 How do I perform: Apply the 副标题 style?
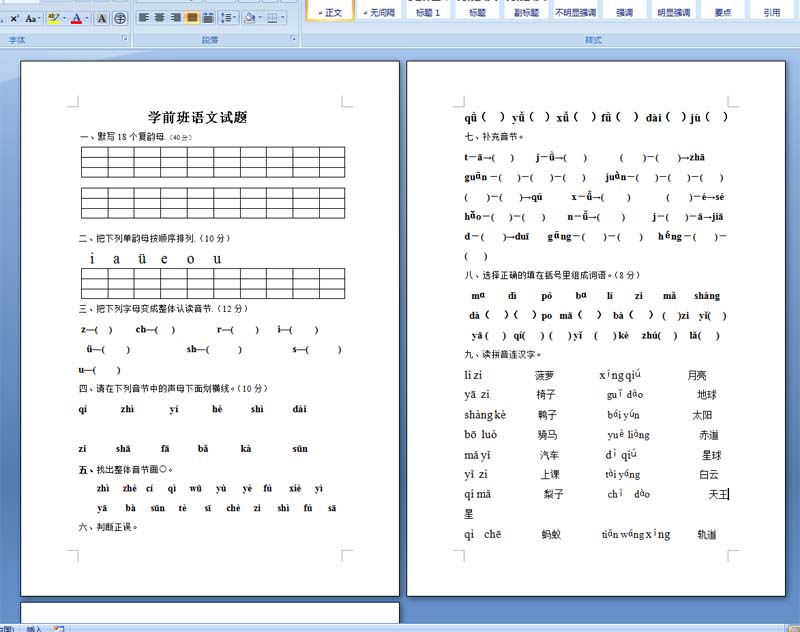(x=527, y=10)
